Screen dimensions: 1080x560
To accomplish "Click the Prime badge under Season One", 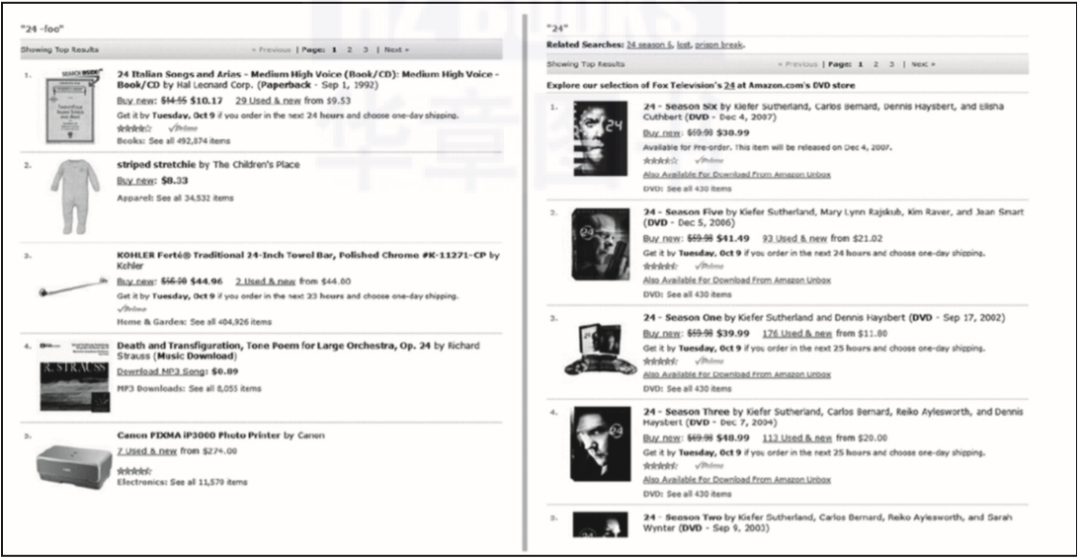I will coord(709,361).
